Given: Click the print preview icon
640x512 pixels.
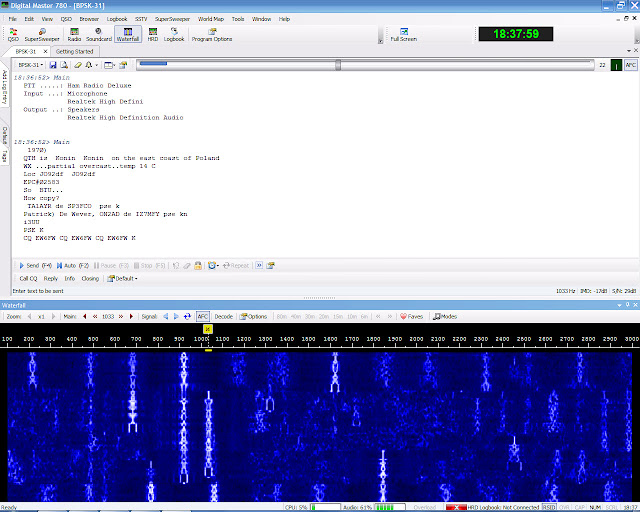Looking at the screenshot, I should pos(64,65).
